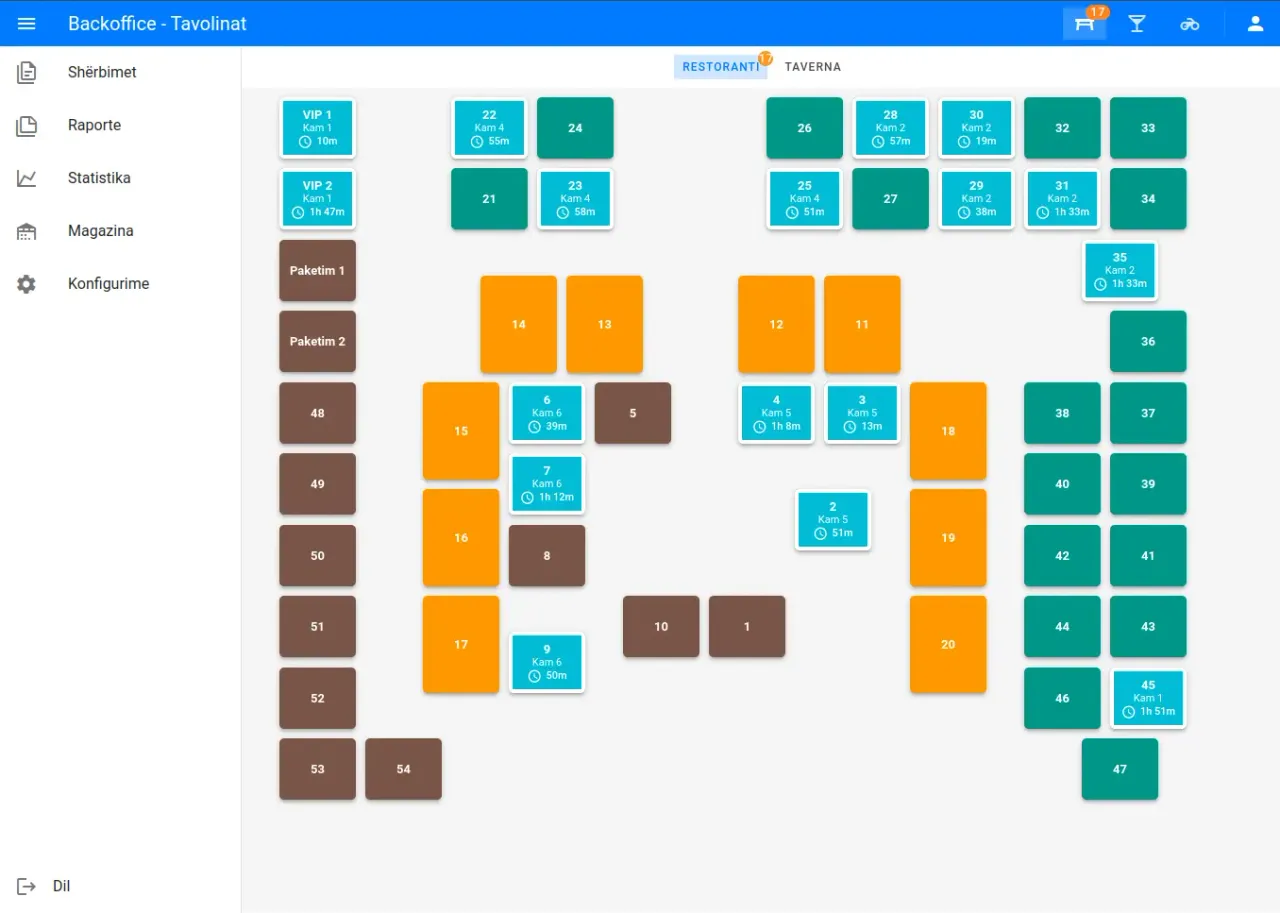Select the cocktail glass bar icon

(1137, 23)
